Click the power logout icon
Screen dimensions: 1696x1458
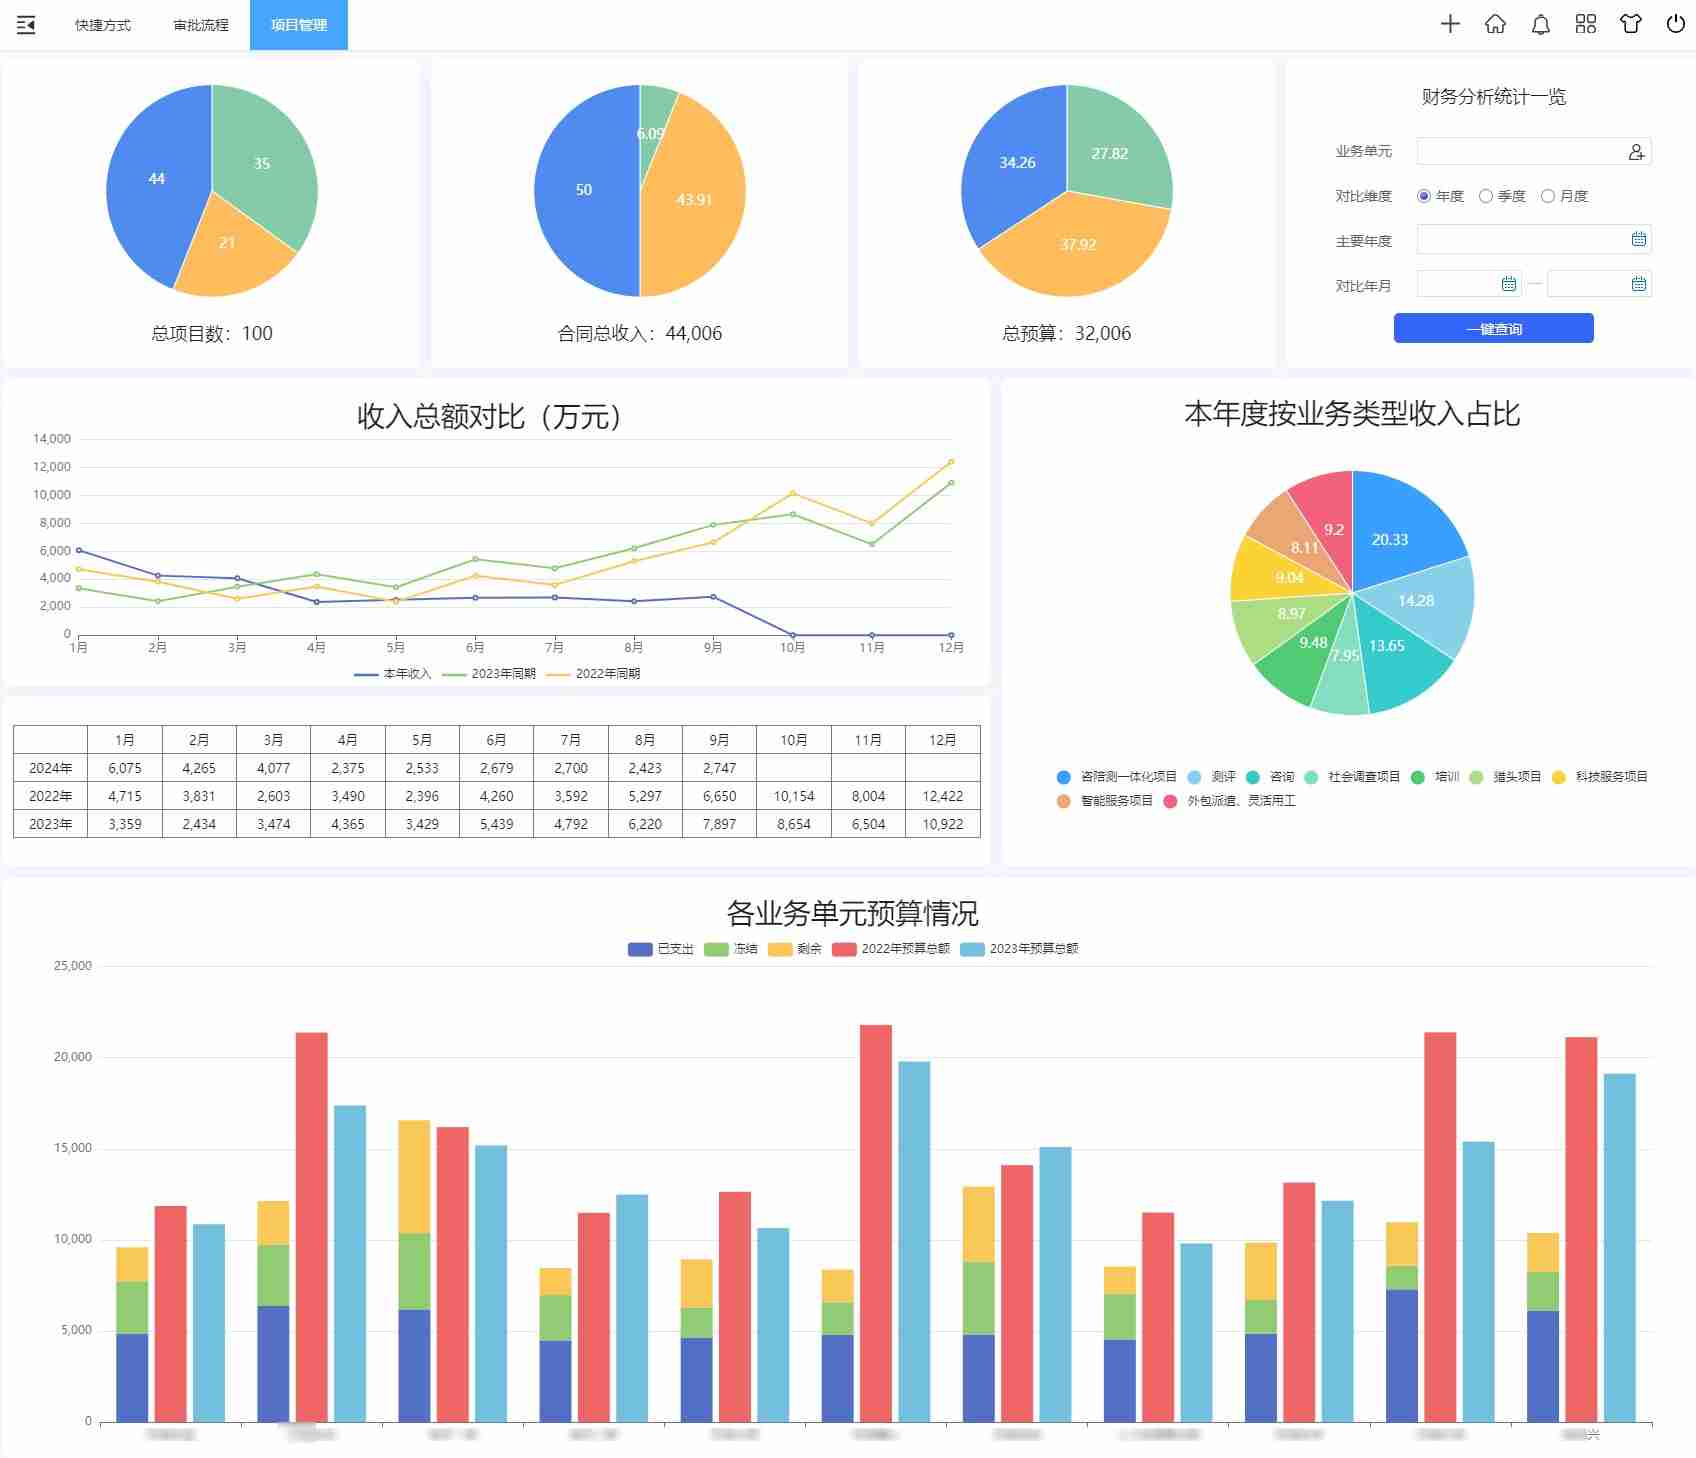1676,24
